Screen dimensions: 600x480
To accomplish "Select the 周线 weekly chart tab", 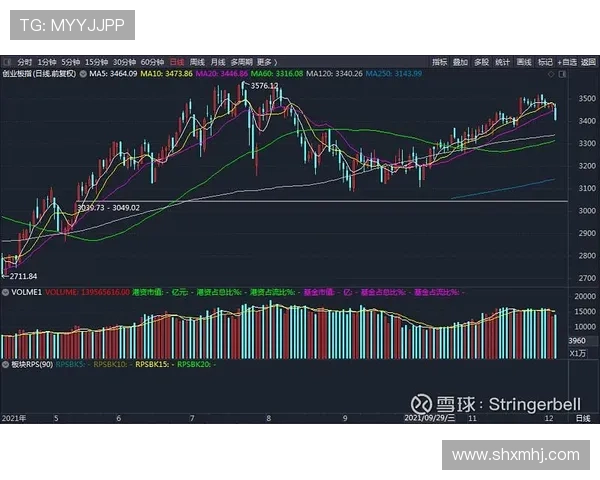I will pyautogui.click(x=197, y=61).
